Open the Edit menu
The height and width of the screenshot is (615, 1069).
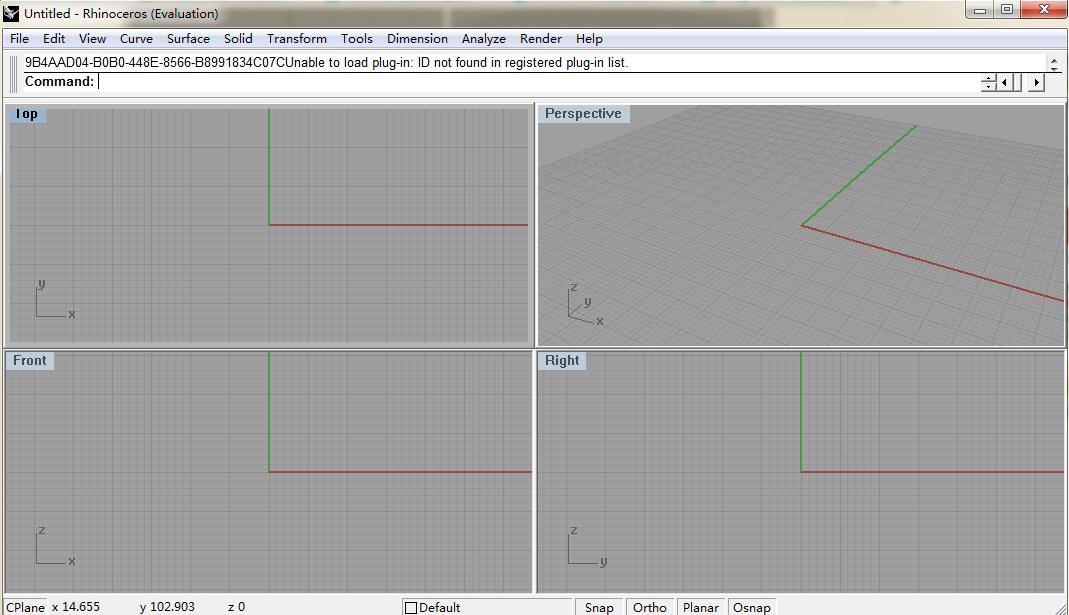[54, 39]
